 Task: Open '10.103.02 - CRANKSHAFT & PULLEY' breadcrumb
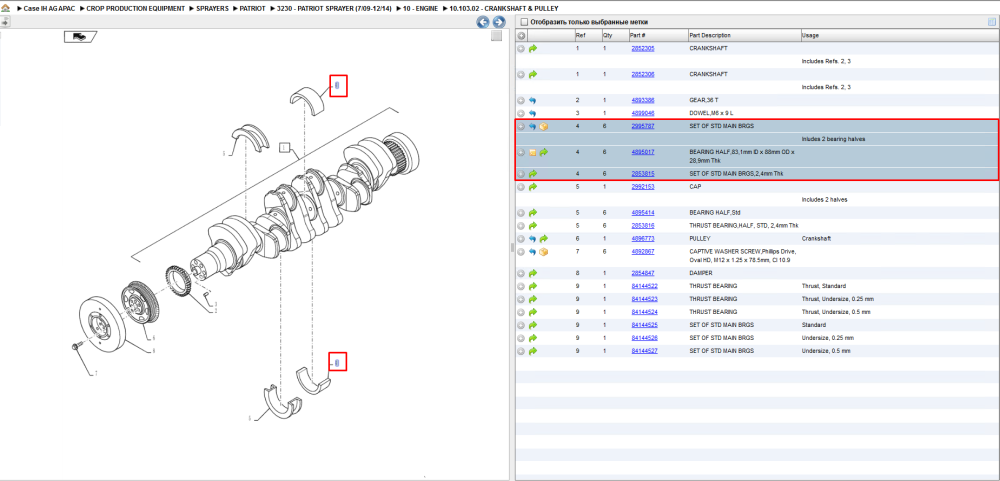point(504,9)
